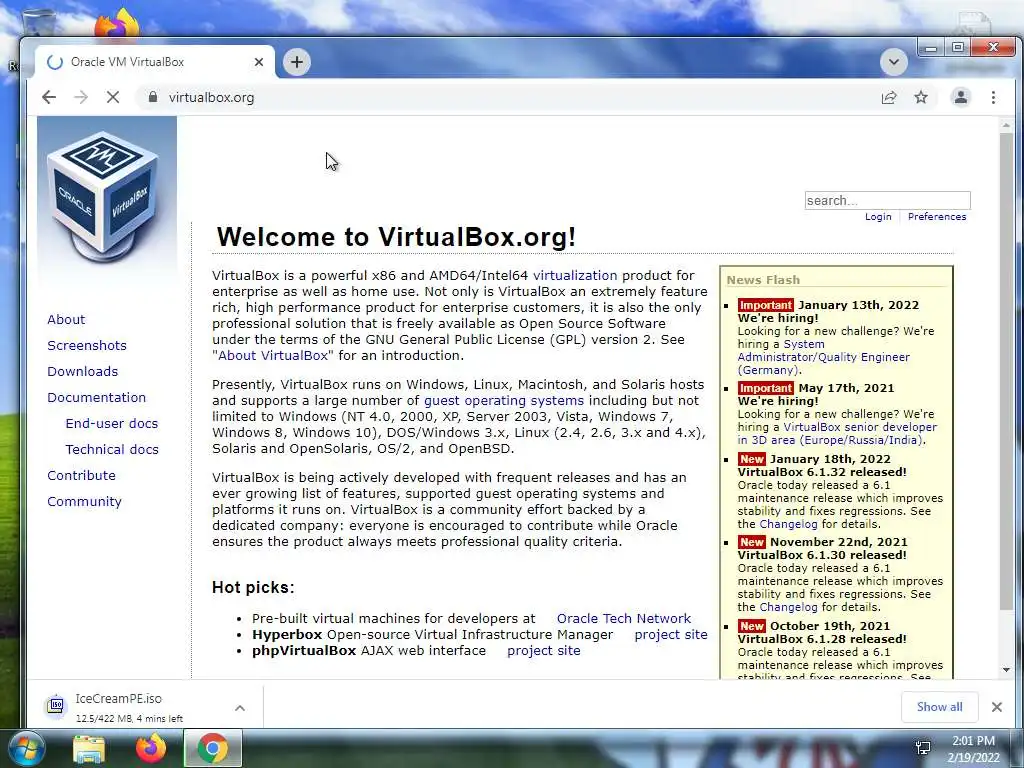This screenshot has height=768, width=1024.
Task: Open the "About VirtualBox" intro link
Action: point(273,356)
